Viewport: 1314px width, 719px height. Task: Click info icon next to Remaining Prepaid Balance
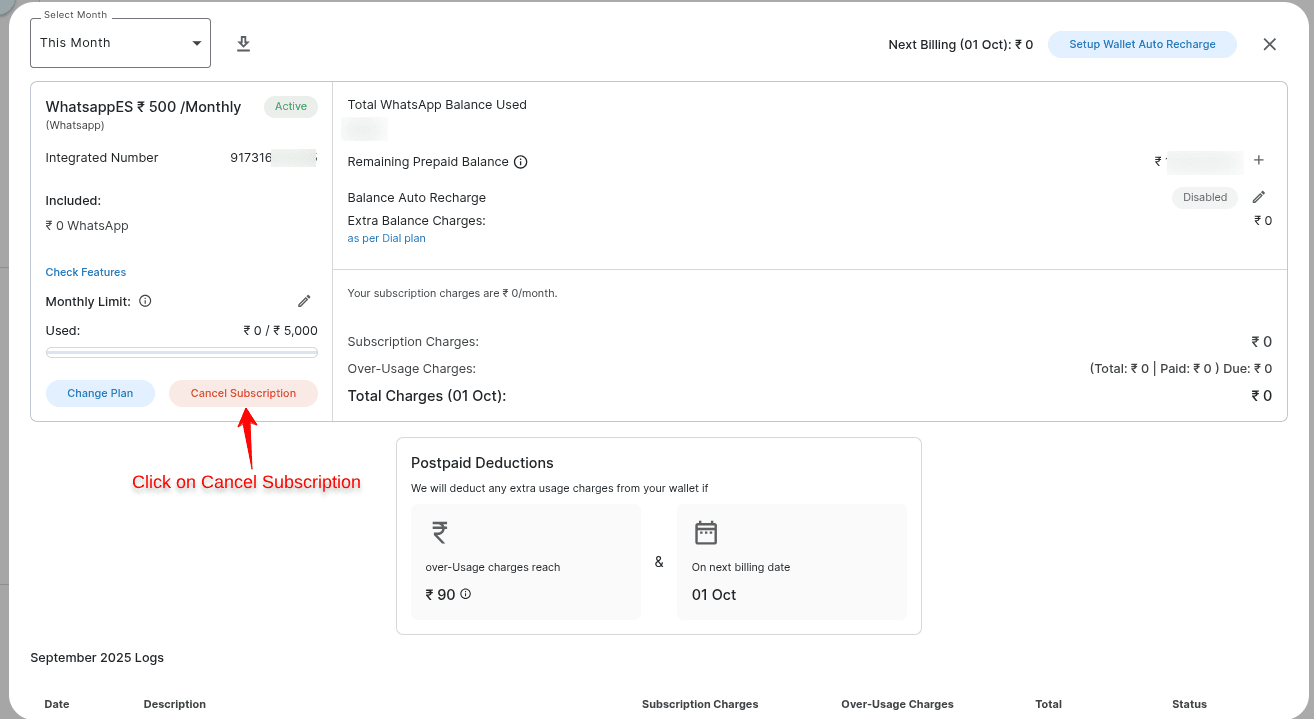tap(521, 162)
